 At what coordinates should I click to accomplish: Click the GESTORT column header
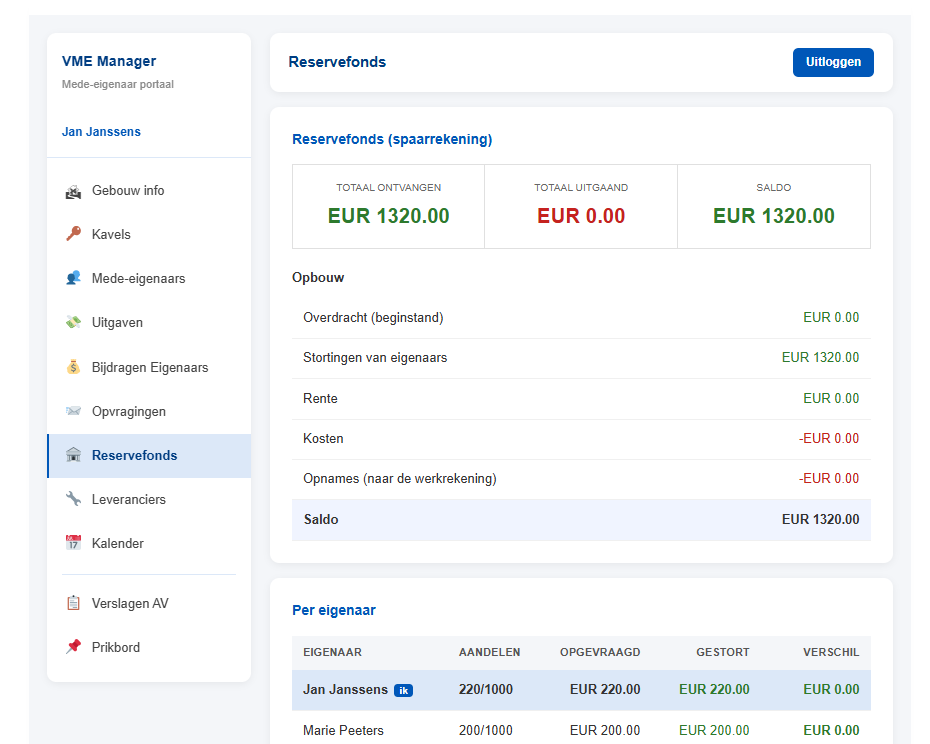point(722,652)
